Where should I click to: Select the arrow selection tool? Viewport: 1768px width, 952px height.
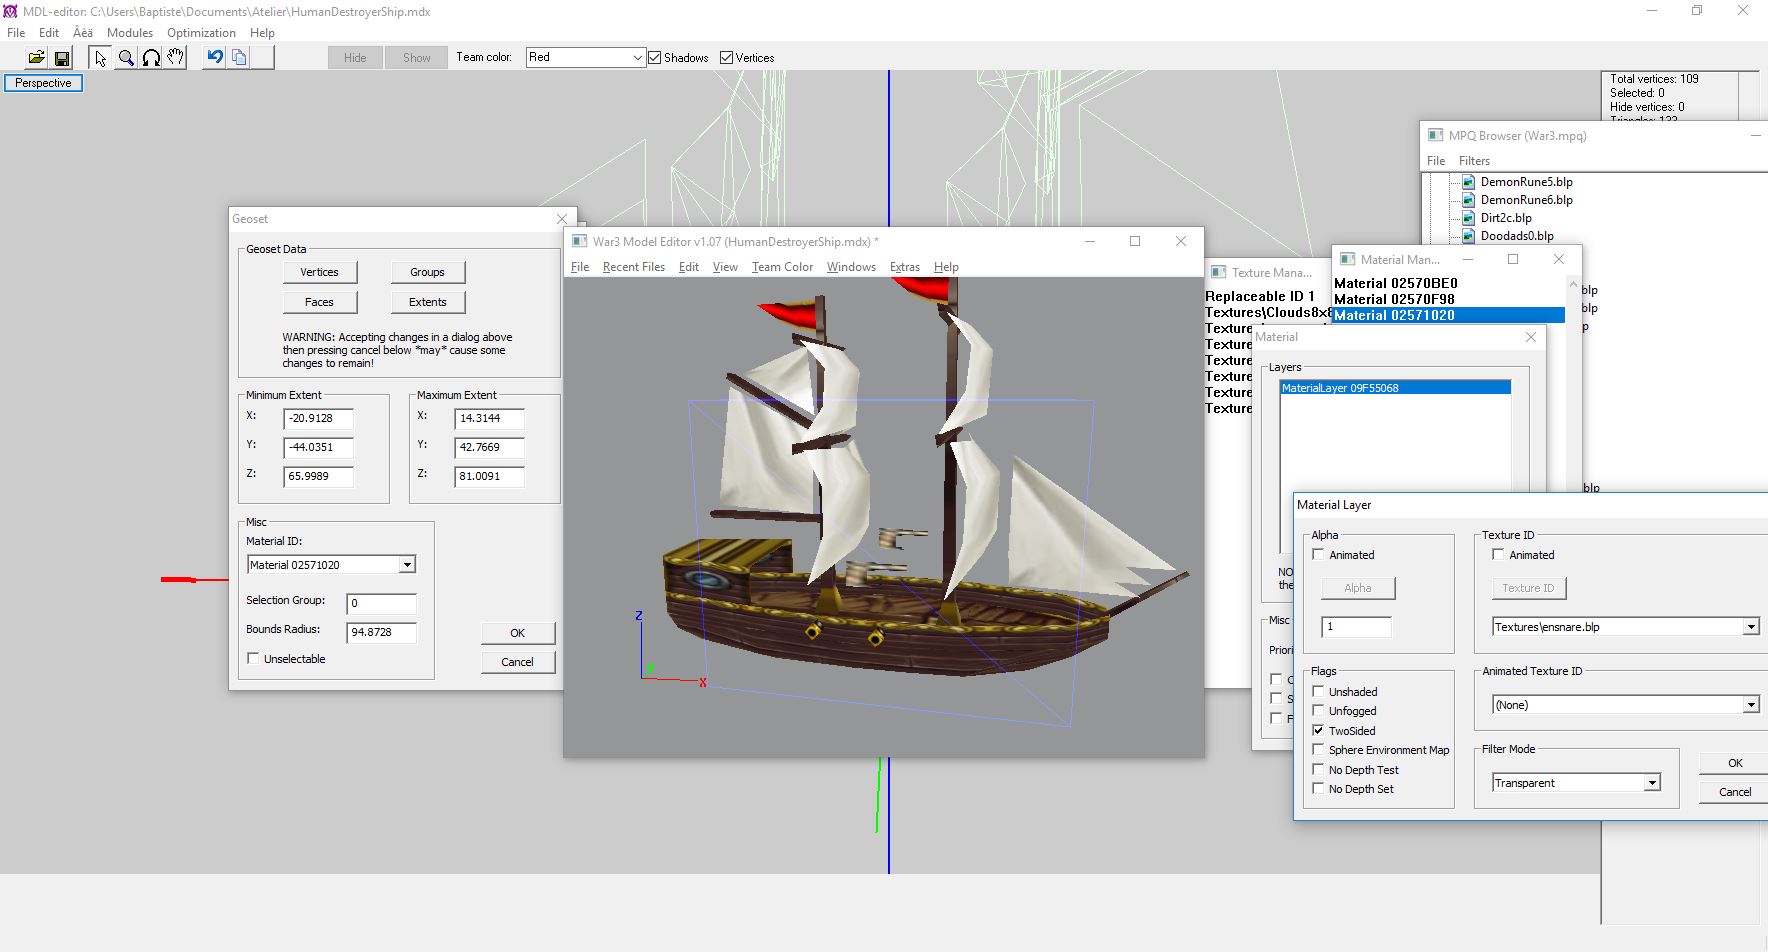pos(100,58)
